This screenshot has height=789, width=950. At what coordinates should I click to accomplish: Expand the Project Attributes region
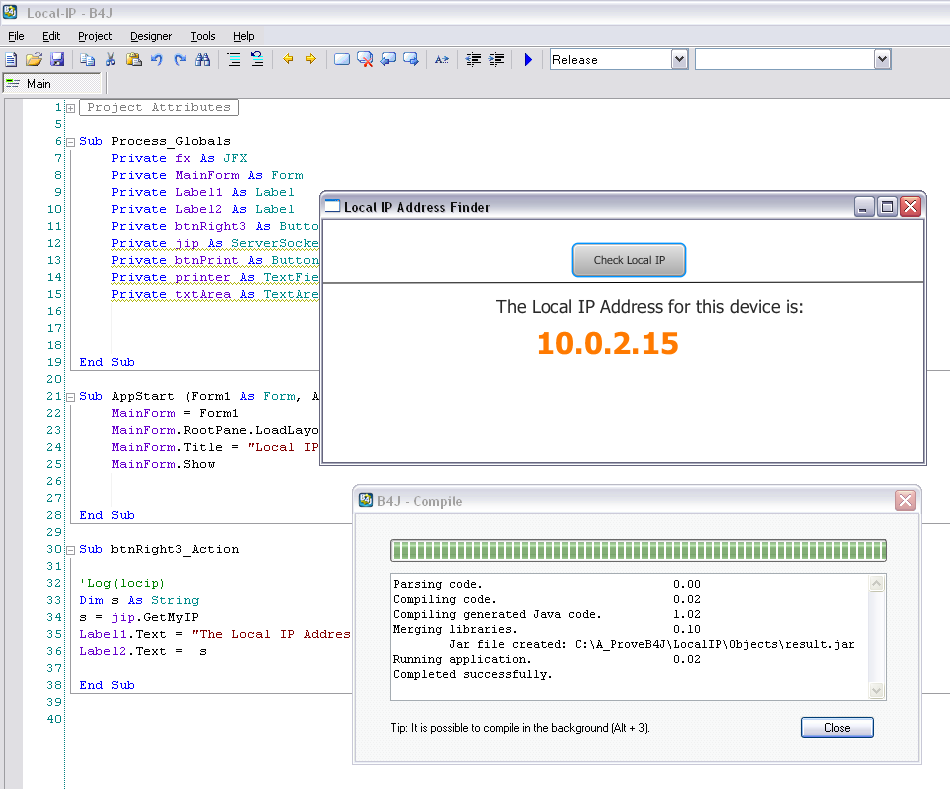click(70, 108)
